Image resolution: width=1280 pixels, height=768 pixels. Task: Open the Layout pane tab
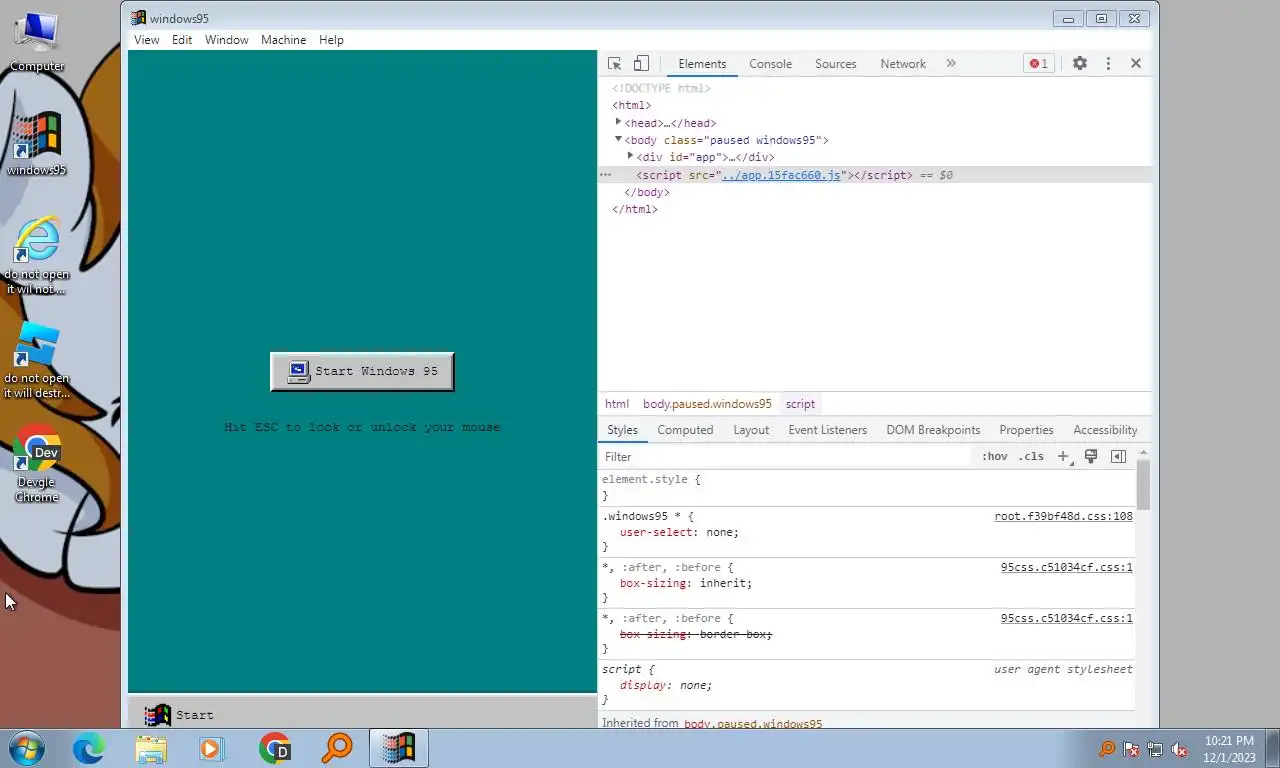[x=751, y=430]
